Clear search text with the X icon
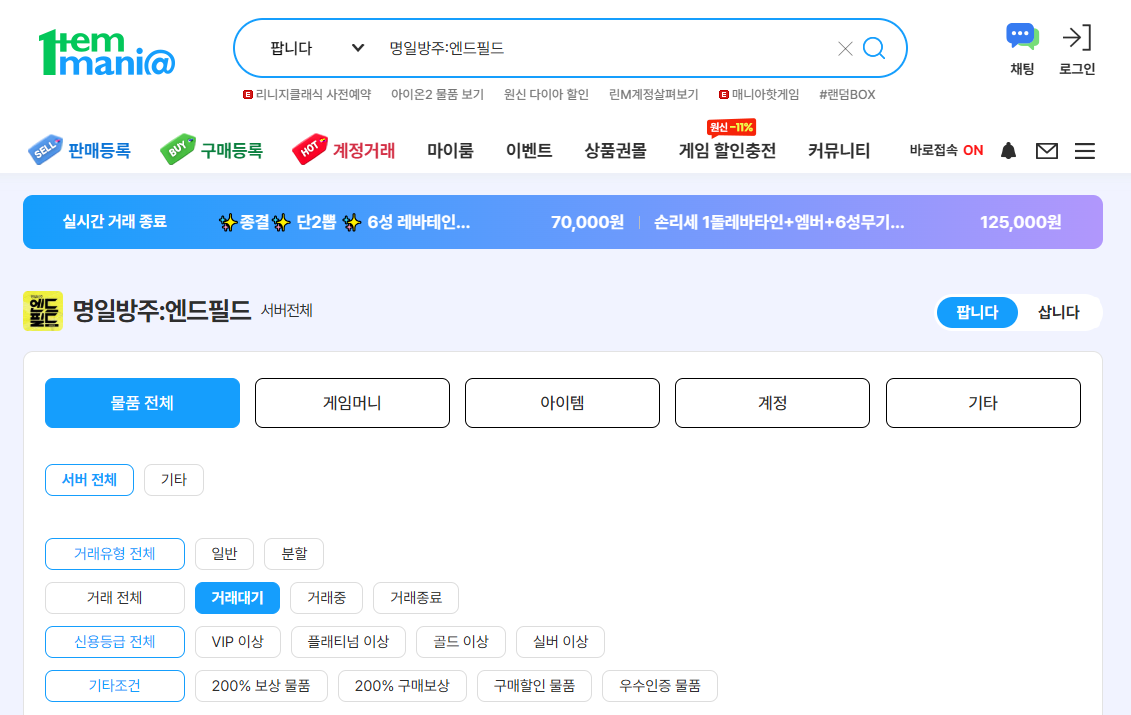 (845, 48)
